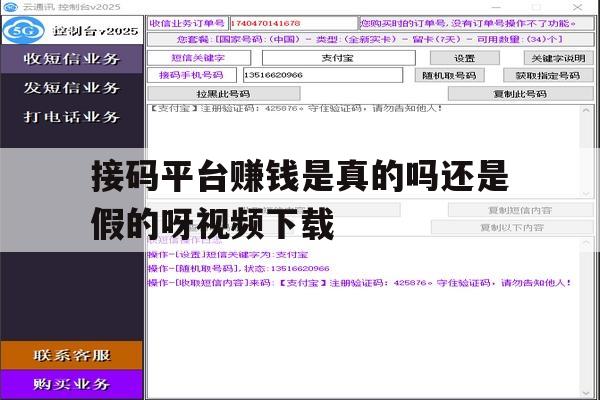Focus the 收信业务订单号 input field

293,23
